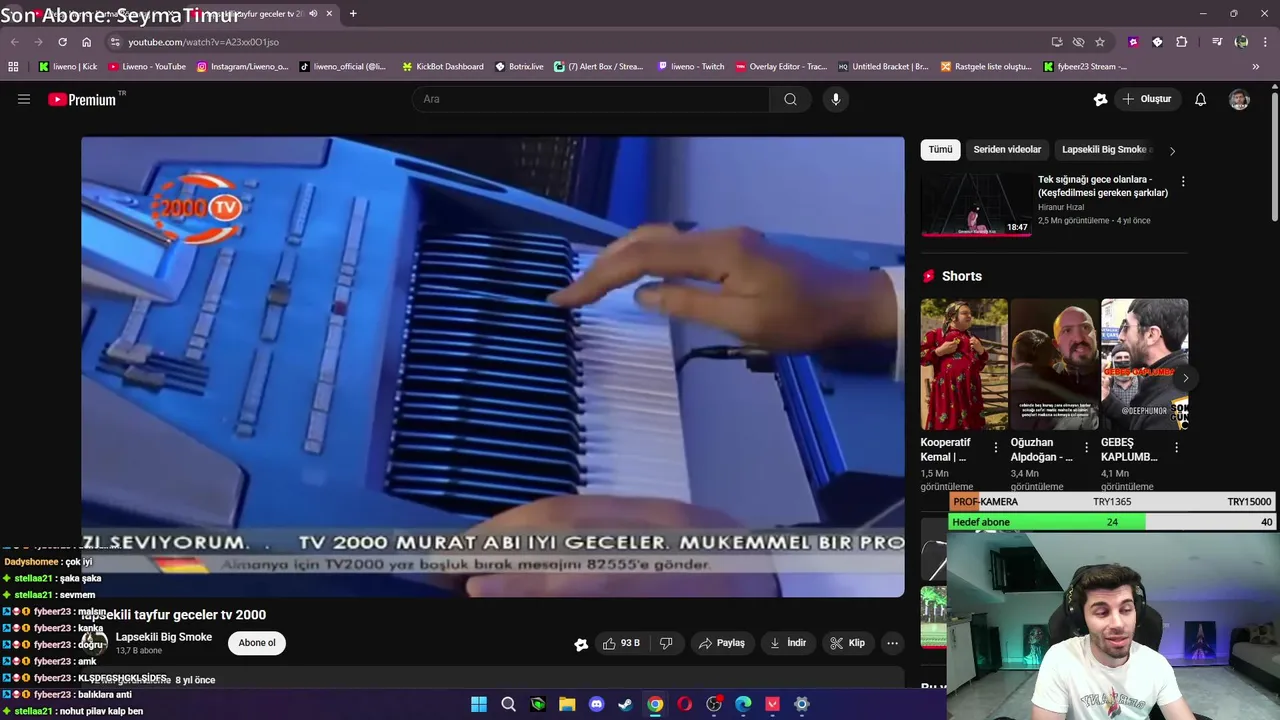This screenshot has height=720, width=1280.
Task: Create a clip with the Klip button
Action: 847,643
